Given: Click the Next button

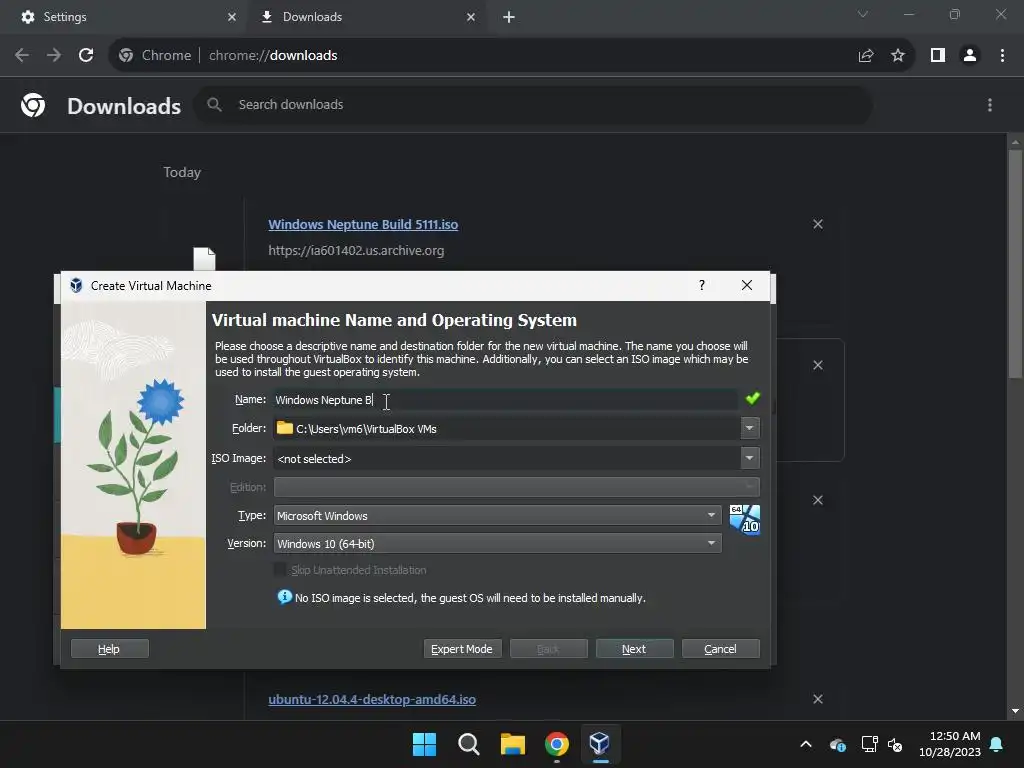Looking at the screenshot, I should 634,648.
